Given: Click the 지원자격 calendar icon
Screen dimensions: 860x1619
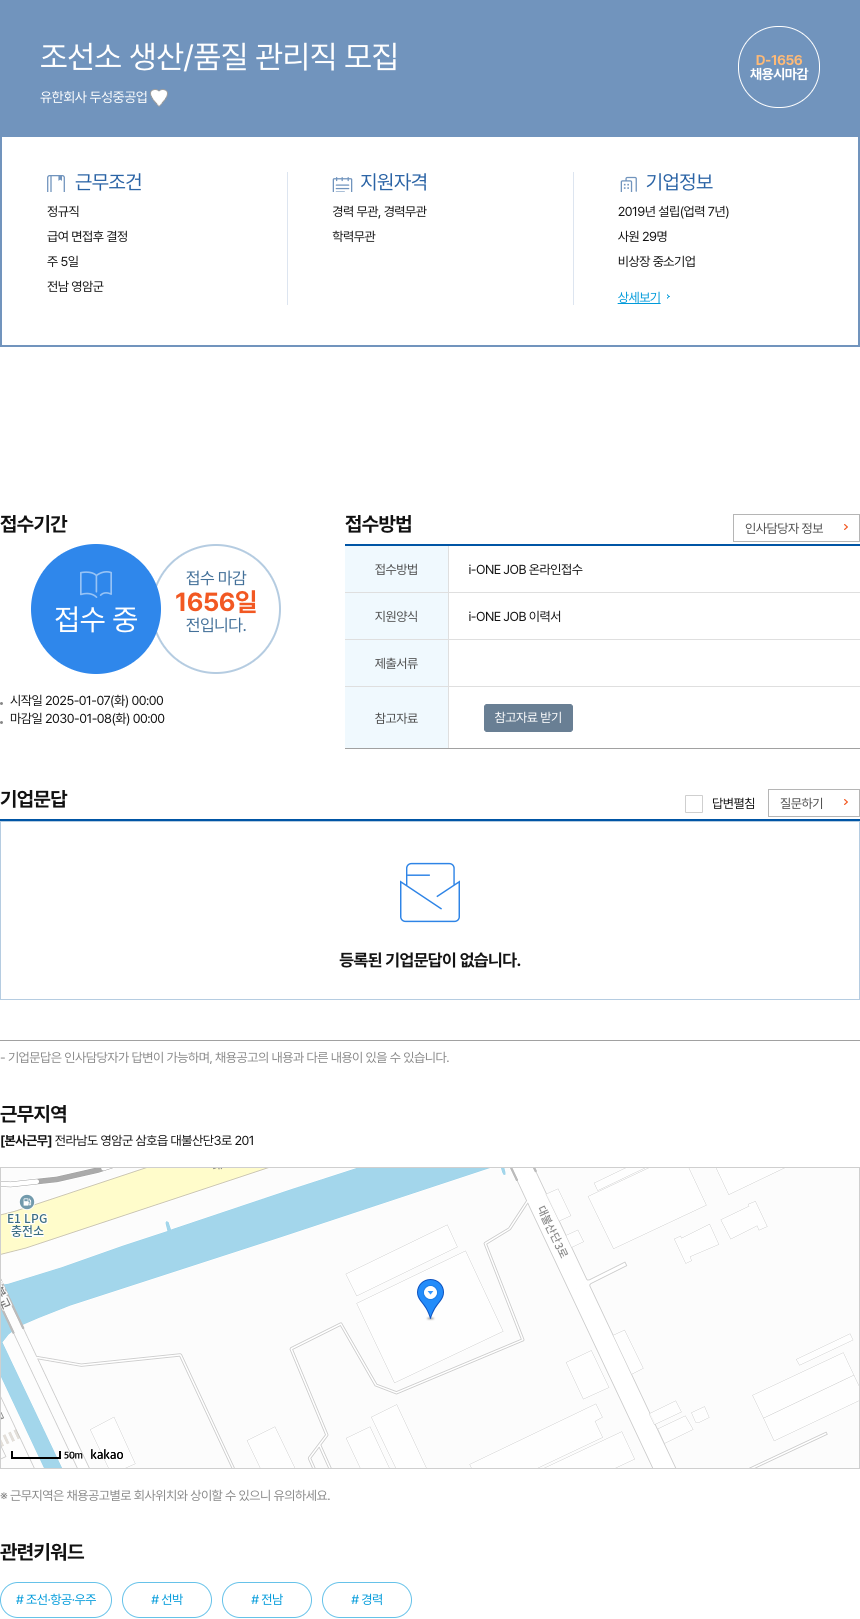Looking at the screenshot, I should (342, 183).
